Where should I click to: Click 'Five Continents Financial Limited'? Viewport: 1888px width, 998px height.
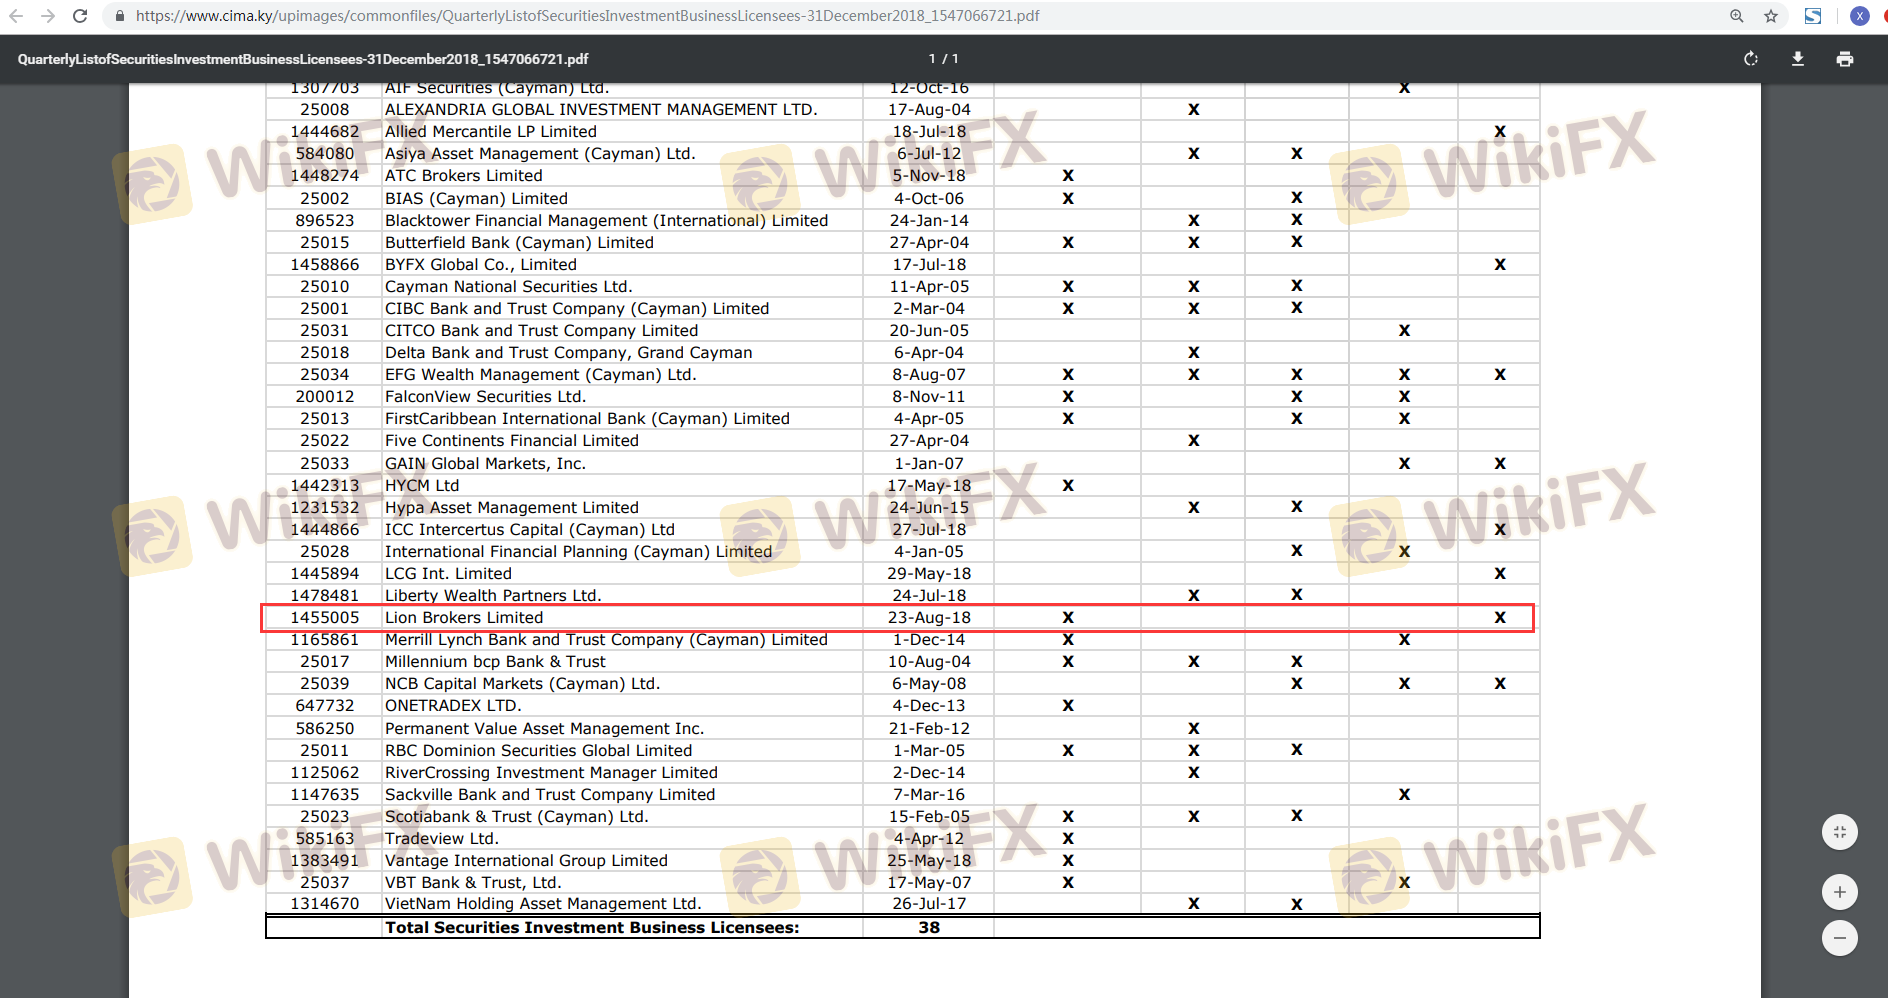click(512, 441)
